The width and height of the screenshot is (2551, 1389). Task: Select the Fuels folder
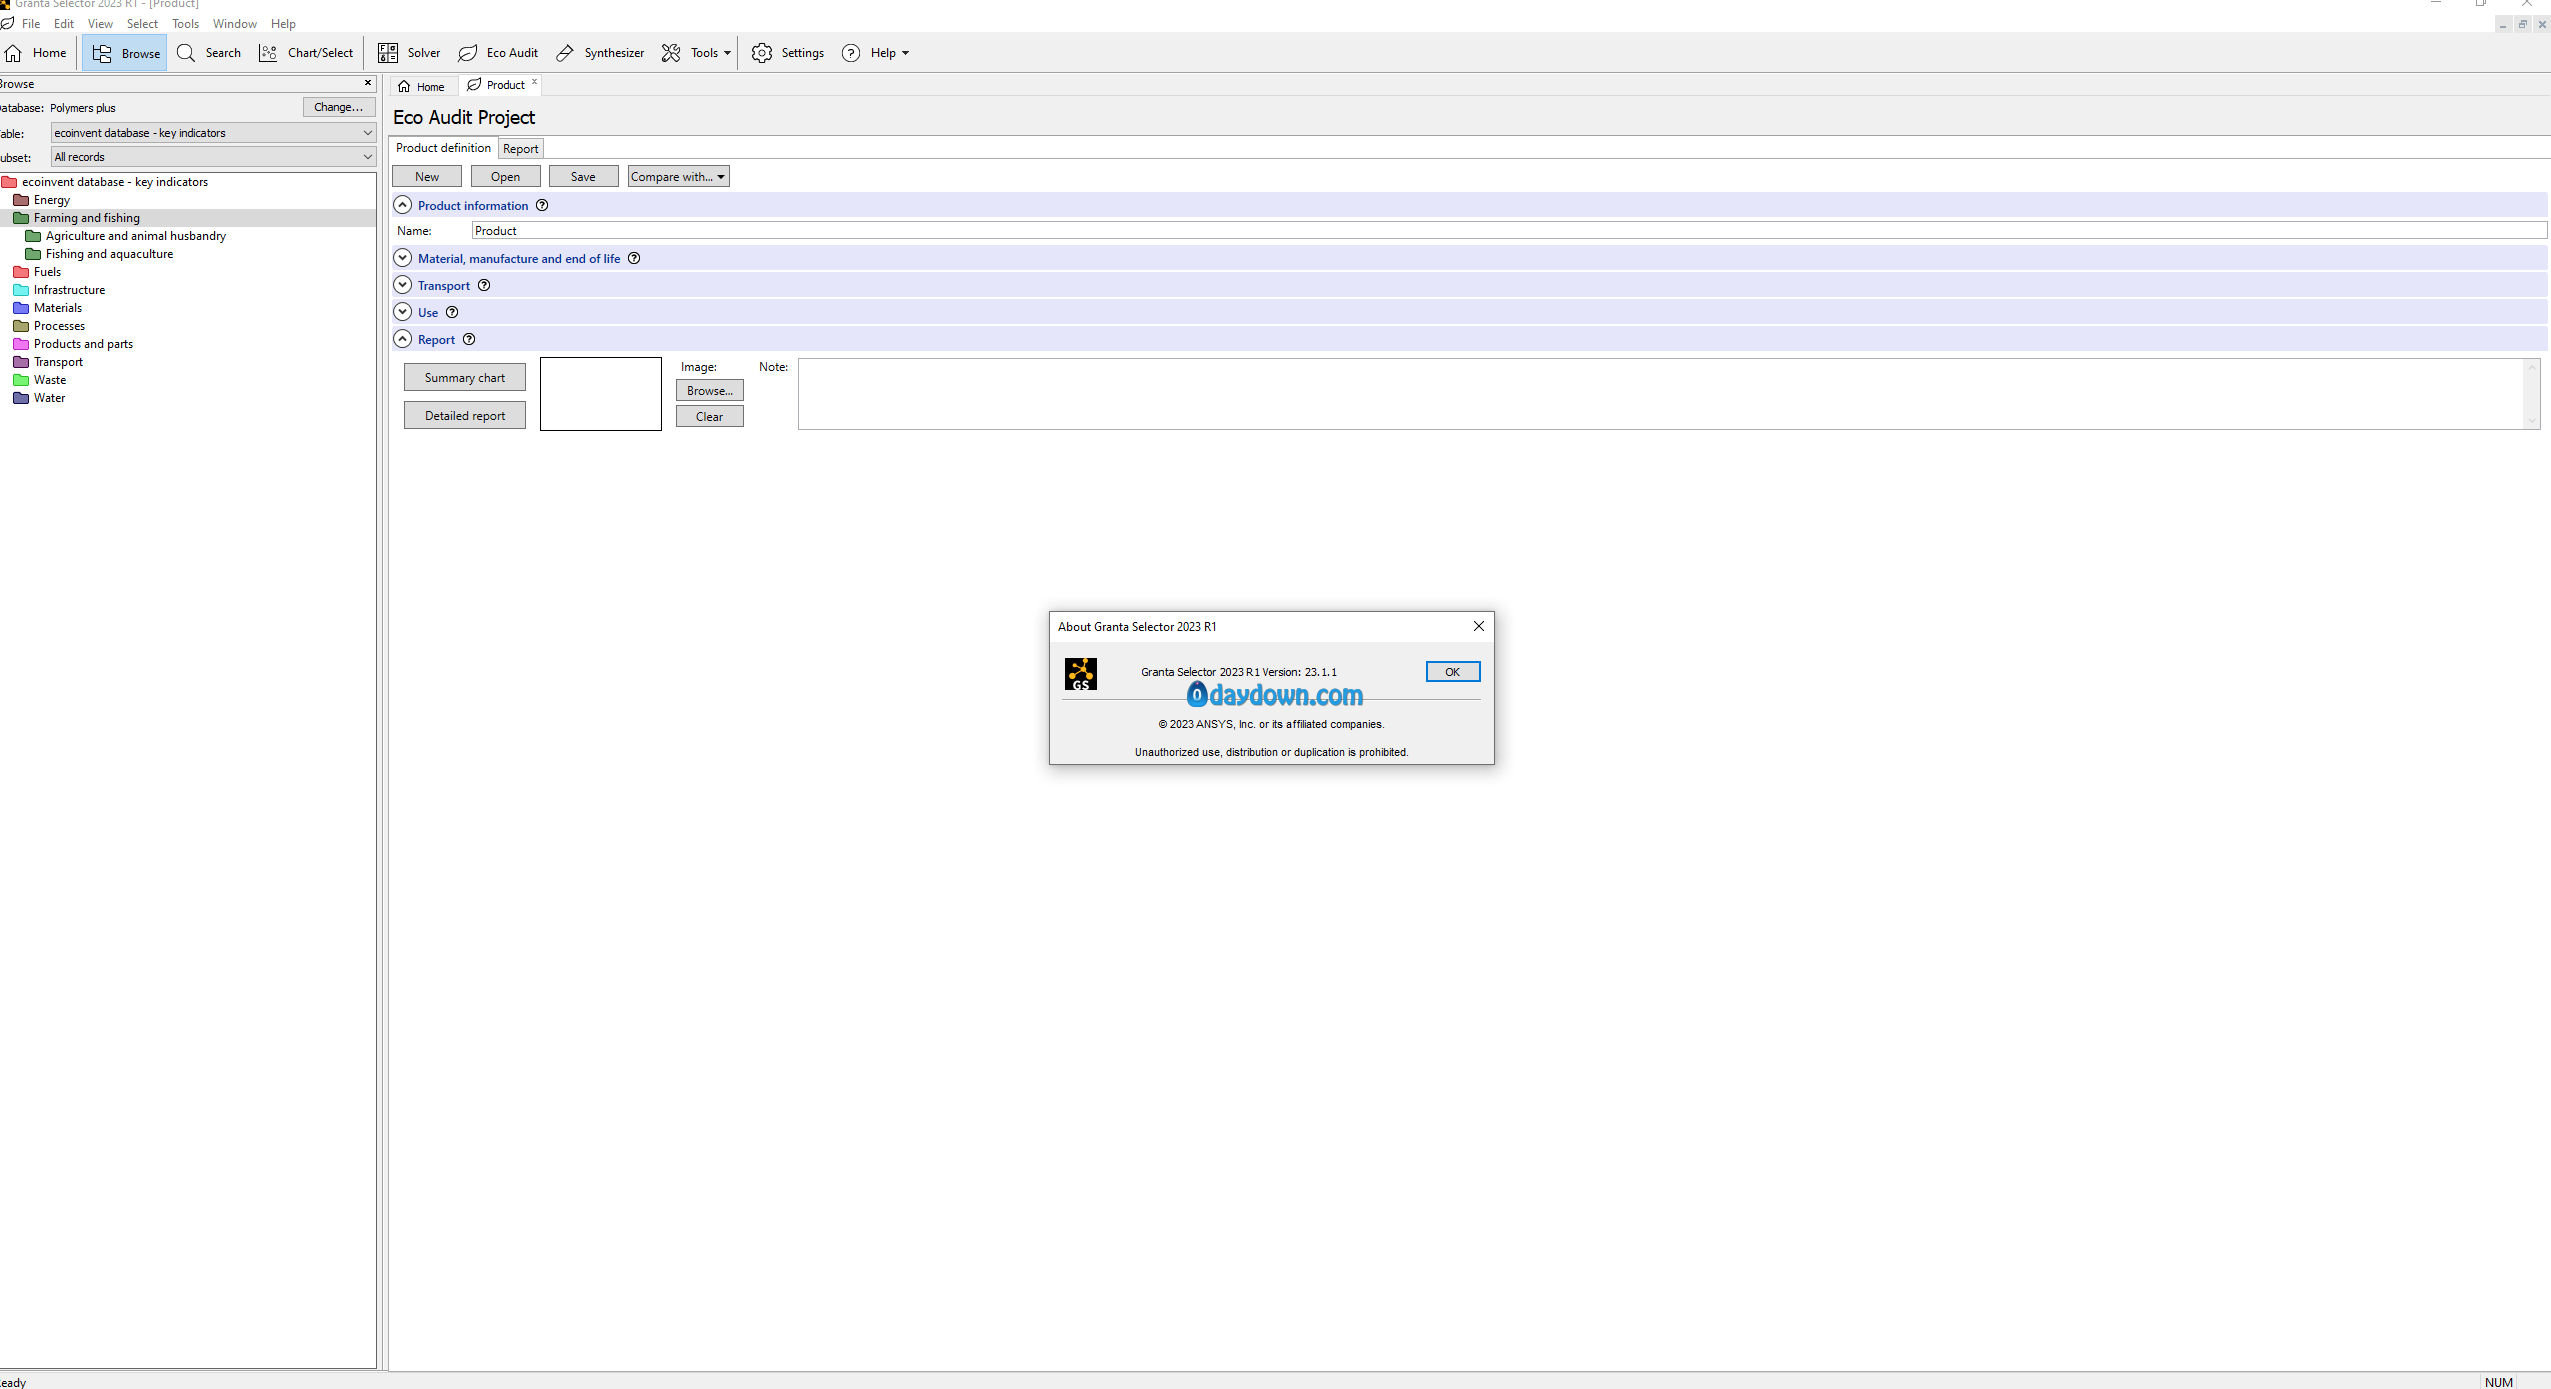[37, 272]
